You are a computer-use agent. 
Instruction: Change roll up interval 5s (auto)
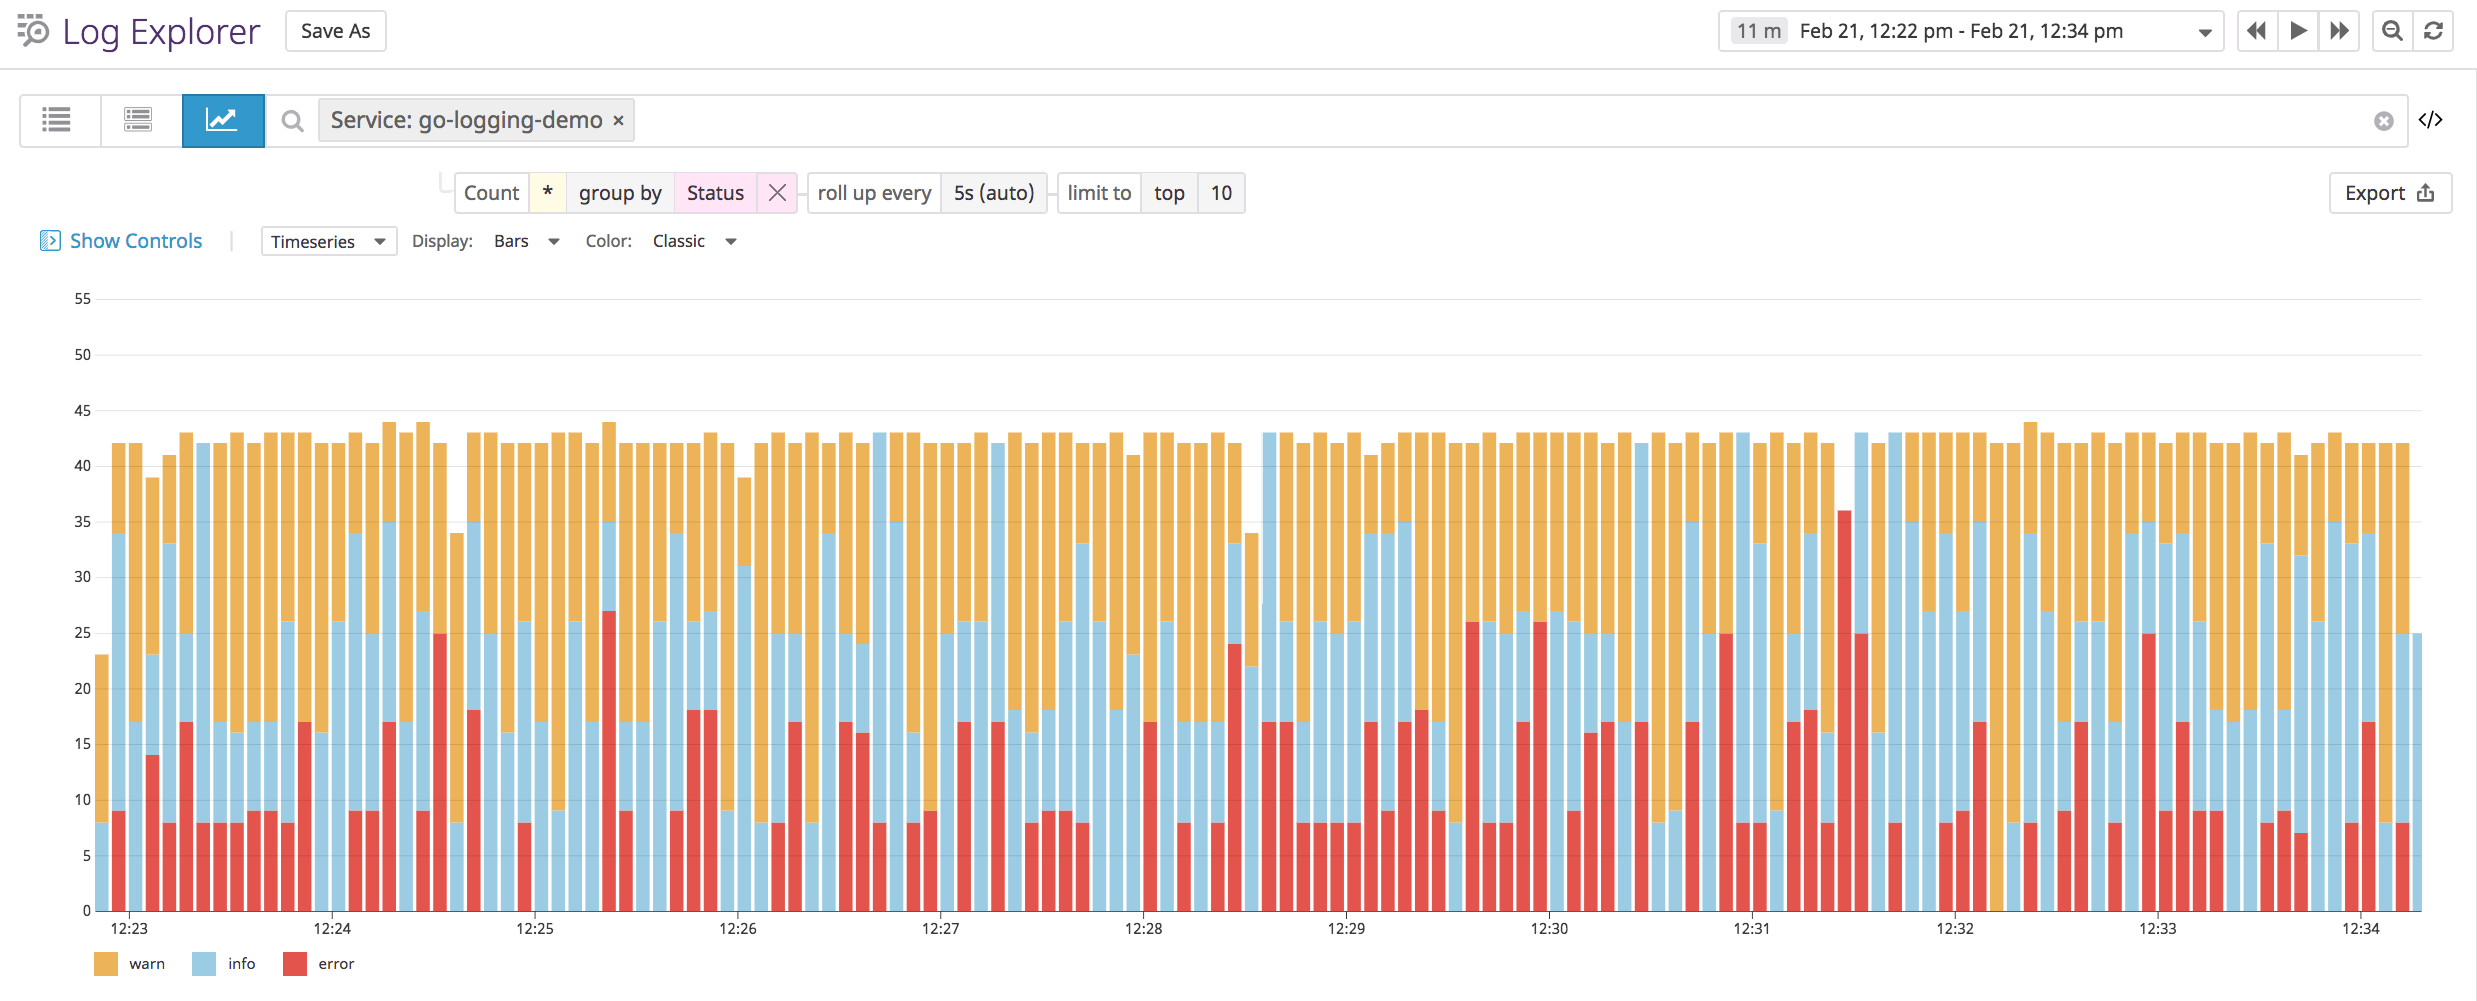tap(993, 192)
